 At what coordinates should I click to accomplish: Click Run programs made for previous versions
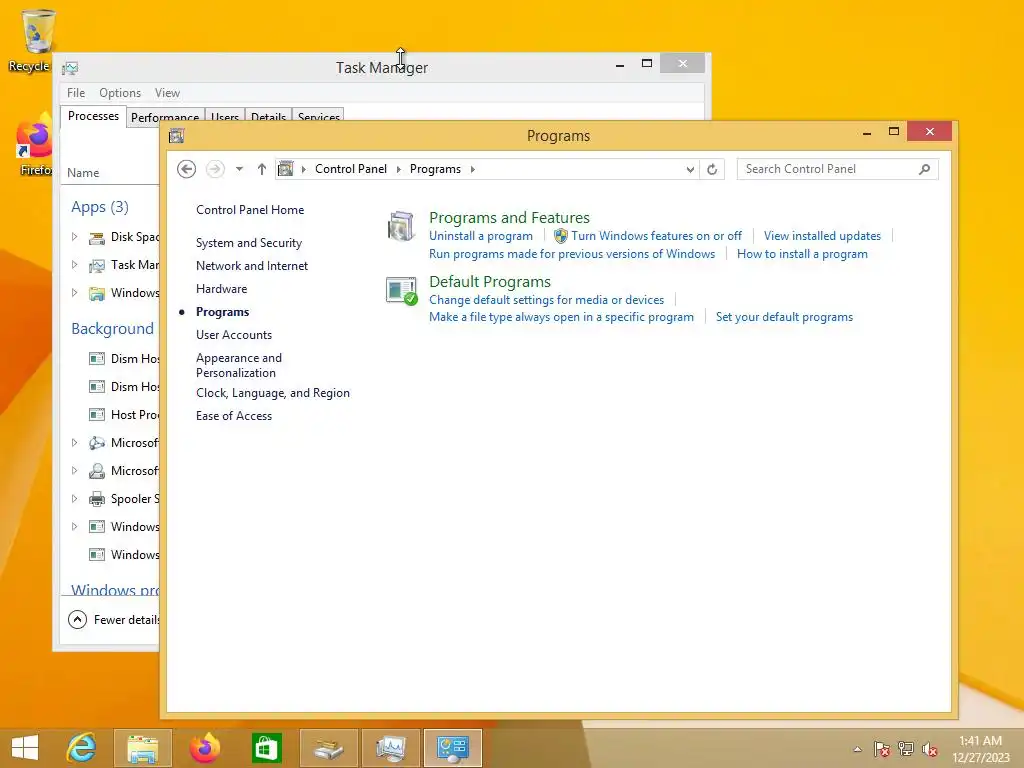tap(572, 254)
